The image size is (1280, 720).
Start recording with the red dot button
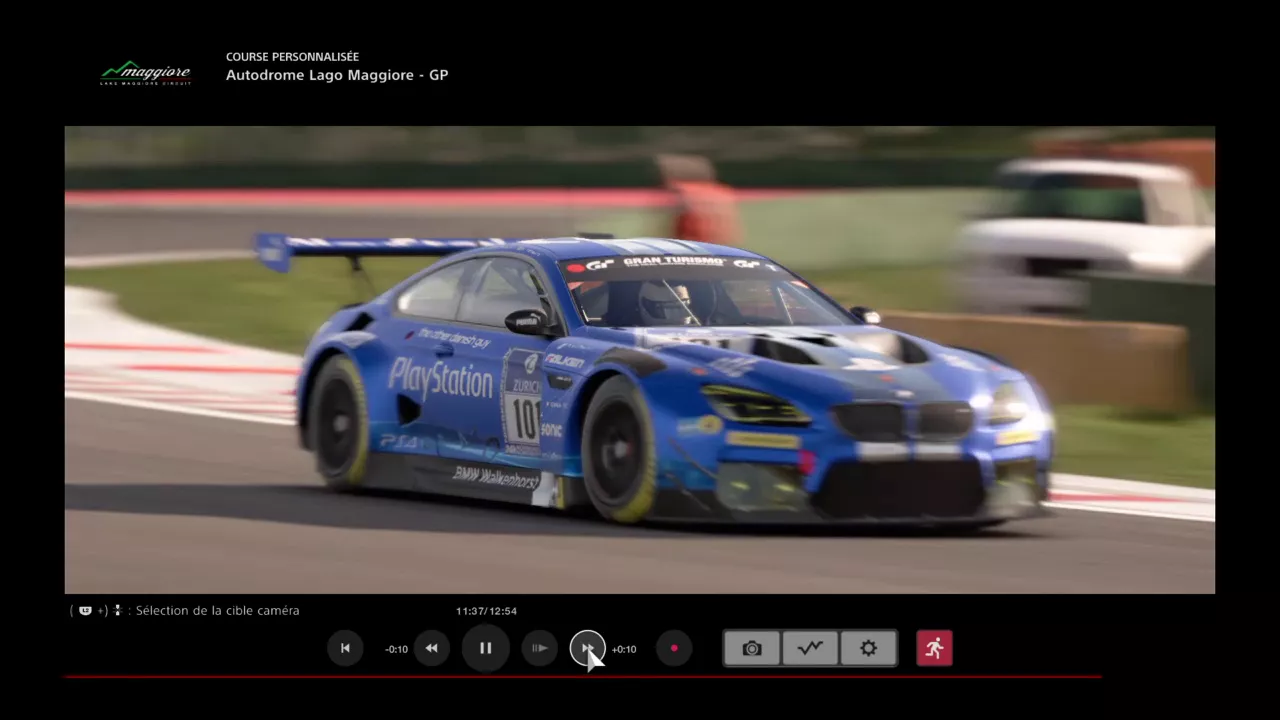[x=674, y=648]
